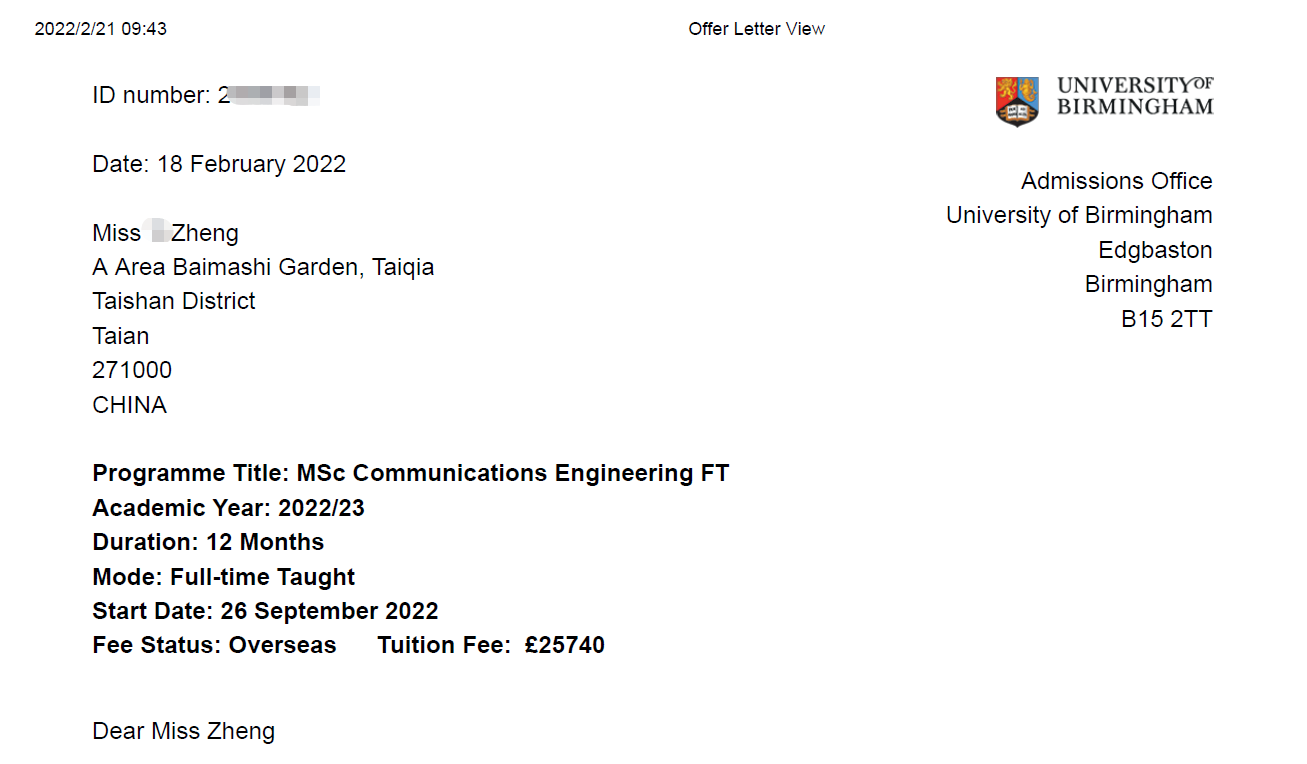Click the Taishan District line

[x=174, y=301]
